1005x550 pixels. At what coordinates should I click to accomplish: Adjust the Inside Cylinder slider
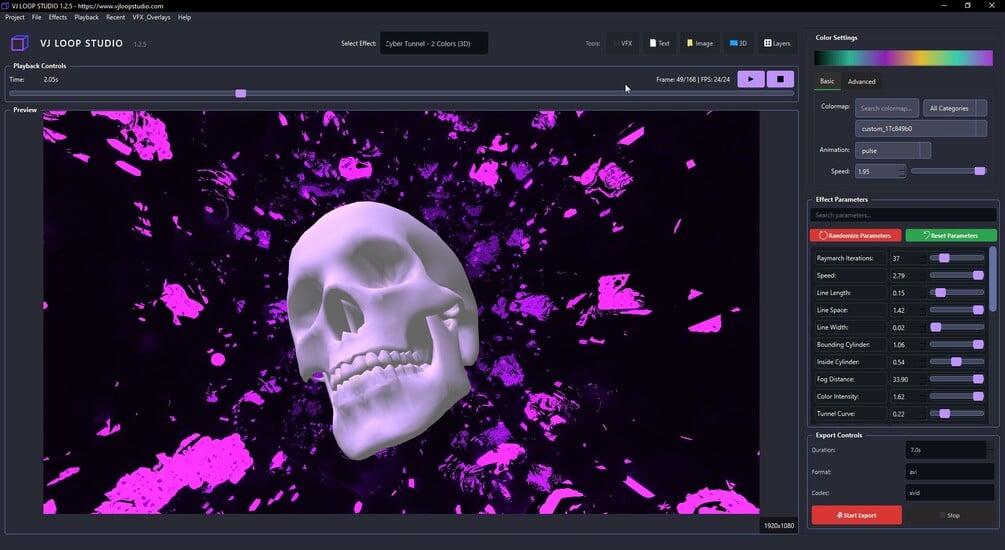[x=956, y=362]
